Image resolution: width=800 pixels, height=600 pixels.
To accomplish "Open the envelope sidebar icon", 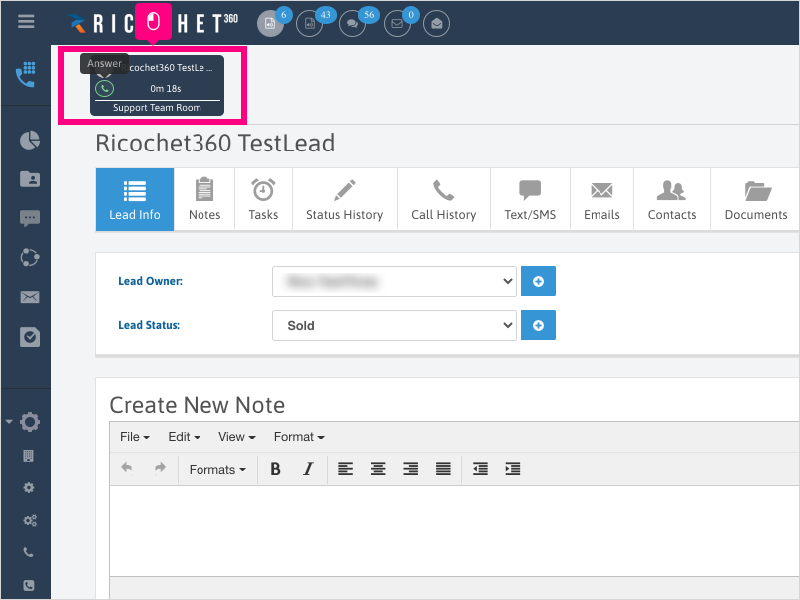I will click(x=30, y=297).
